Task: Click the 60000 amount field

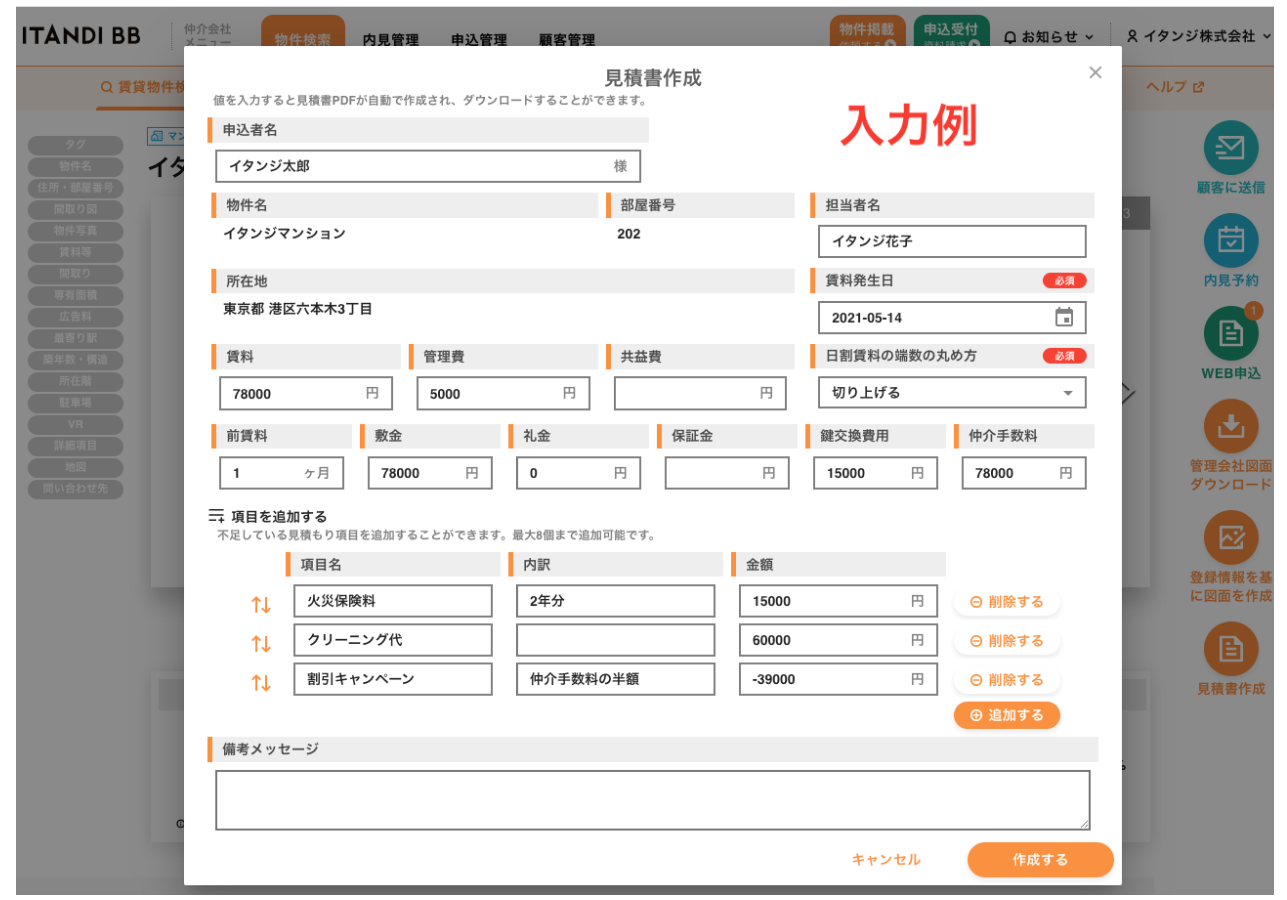Action: (x=839, y=640)
